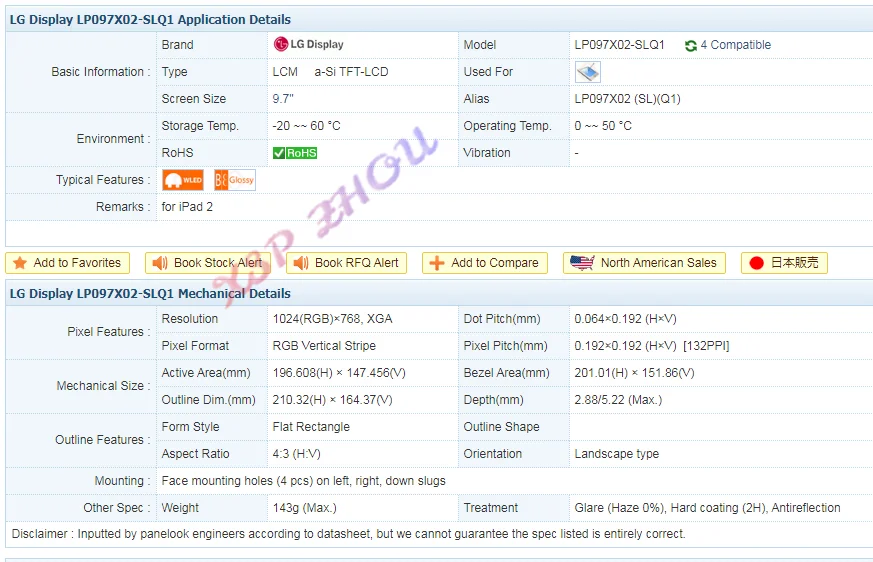Click the depth value 2.88/5.22 (Max.)
The image size is (873, 562).
tap(618, 399)
